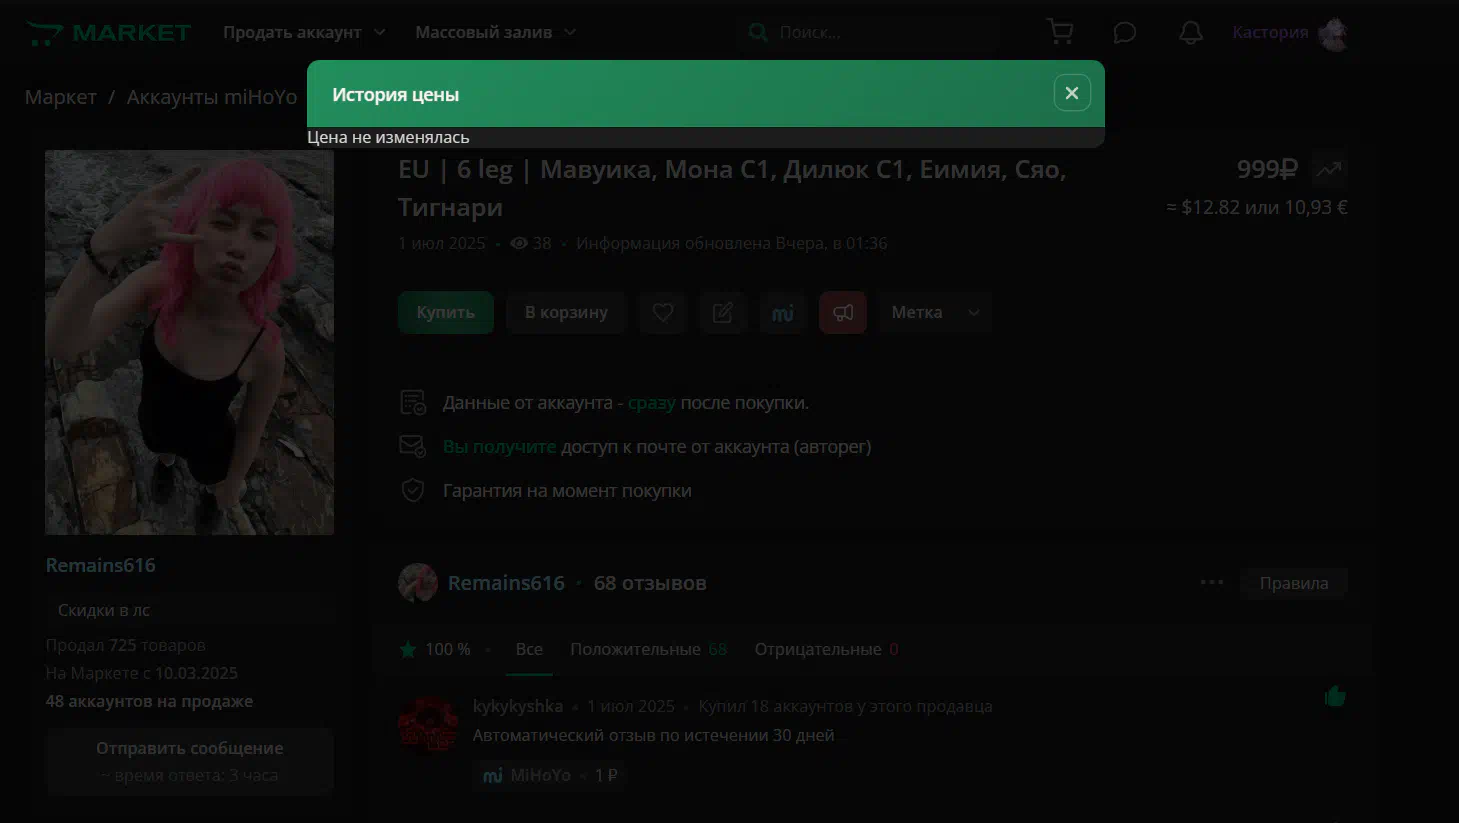The height and width of the screenshot is (823, 1459).
Task: Click the 999₽ price
Action: (x=1267, y=169)
